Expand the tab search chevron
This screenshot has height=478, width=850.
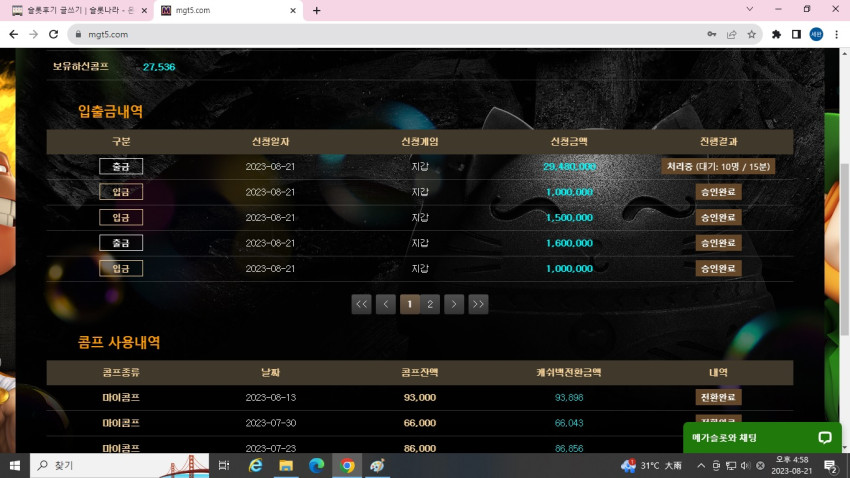tap(750, 9)
